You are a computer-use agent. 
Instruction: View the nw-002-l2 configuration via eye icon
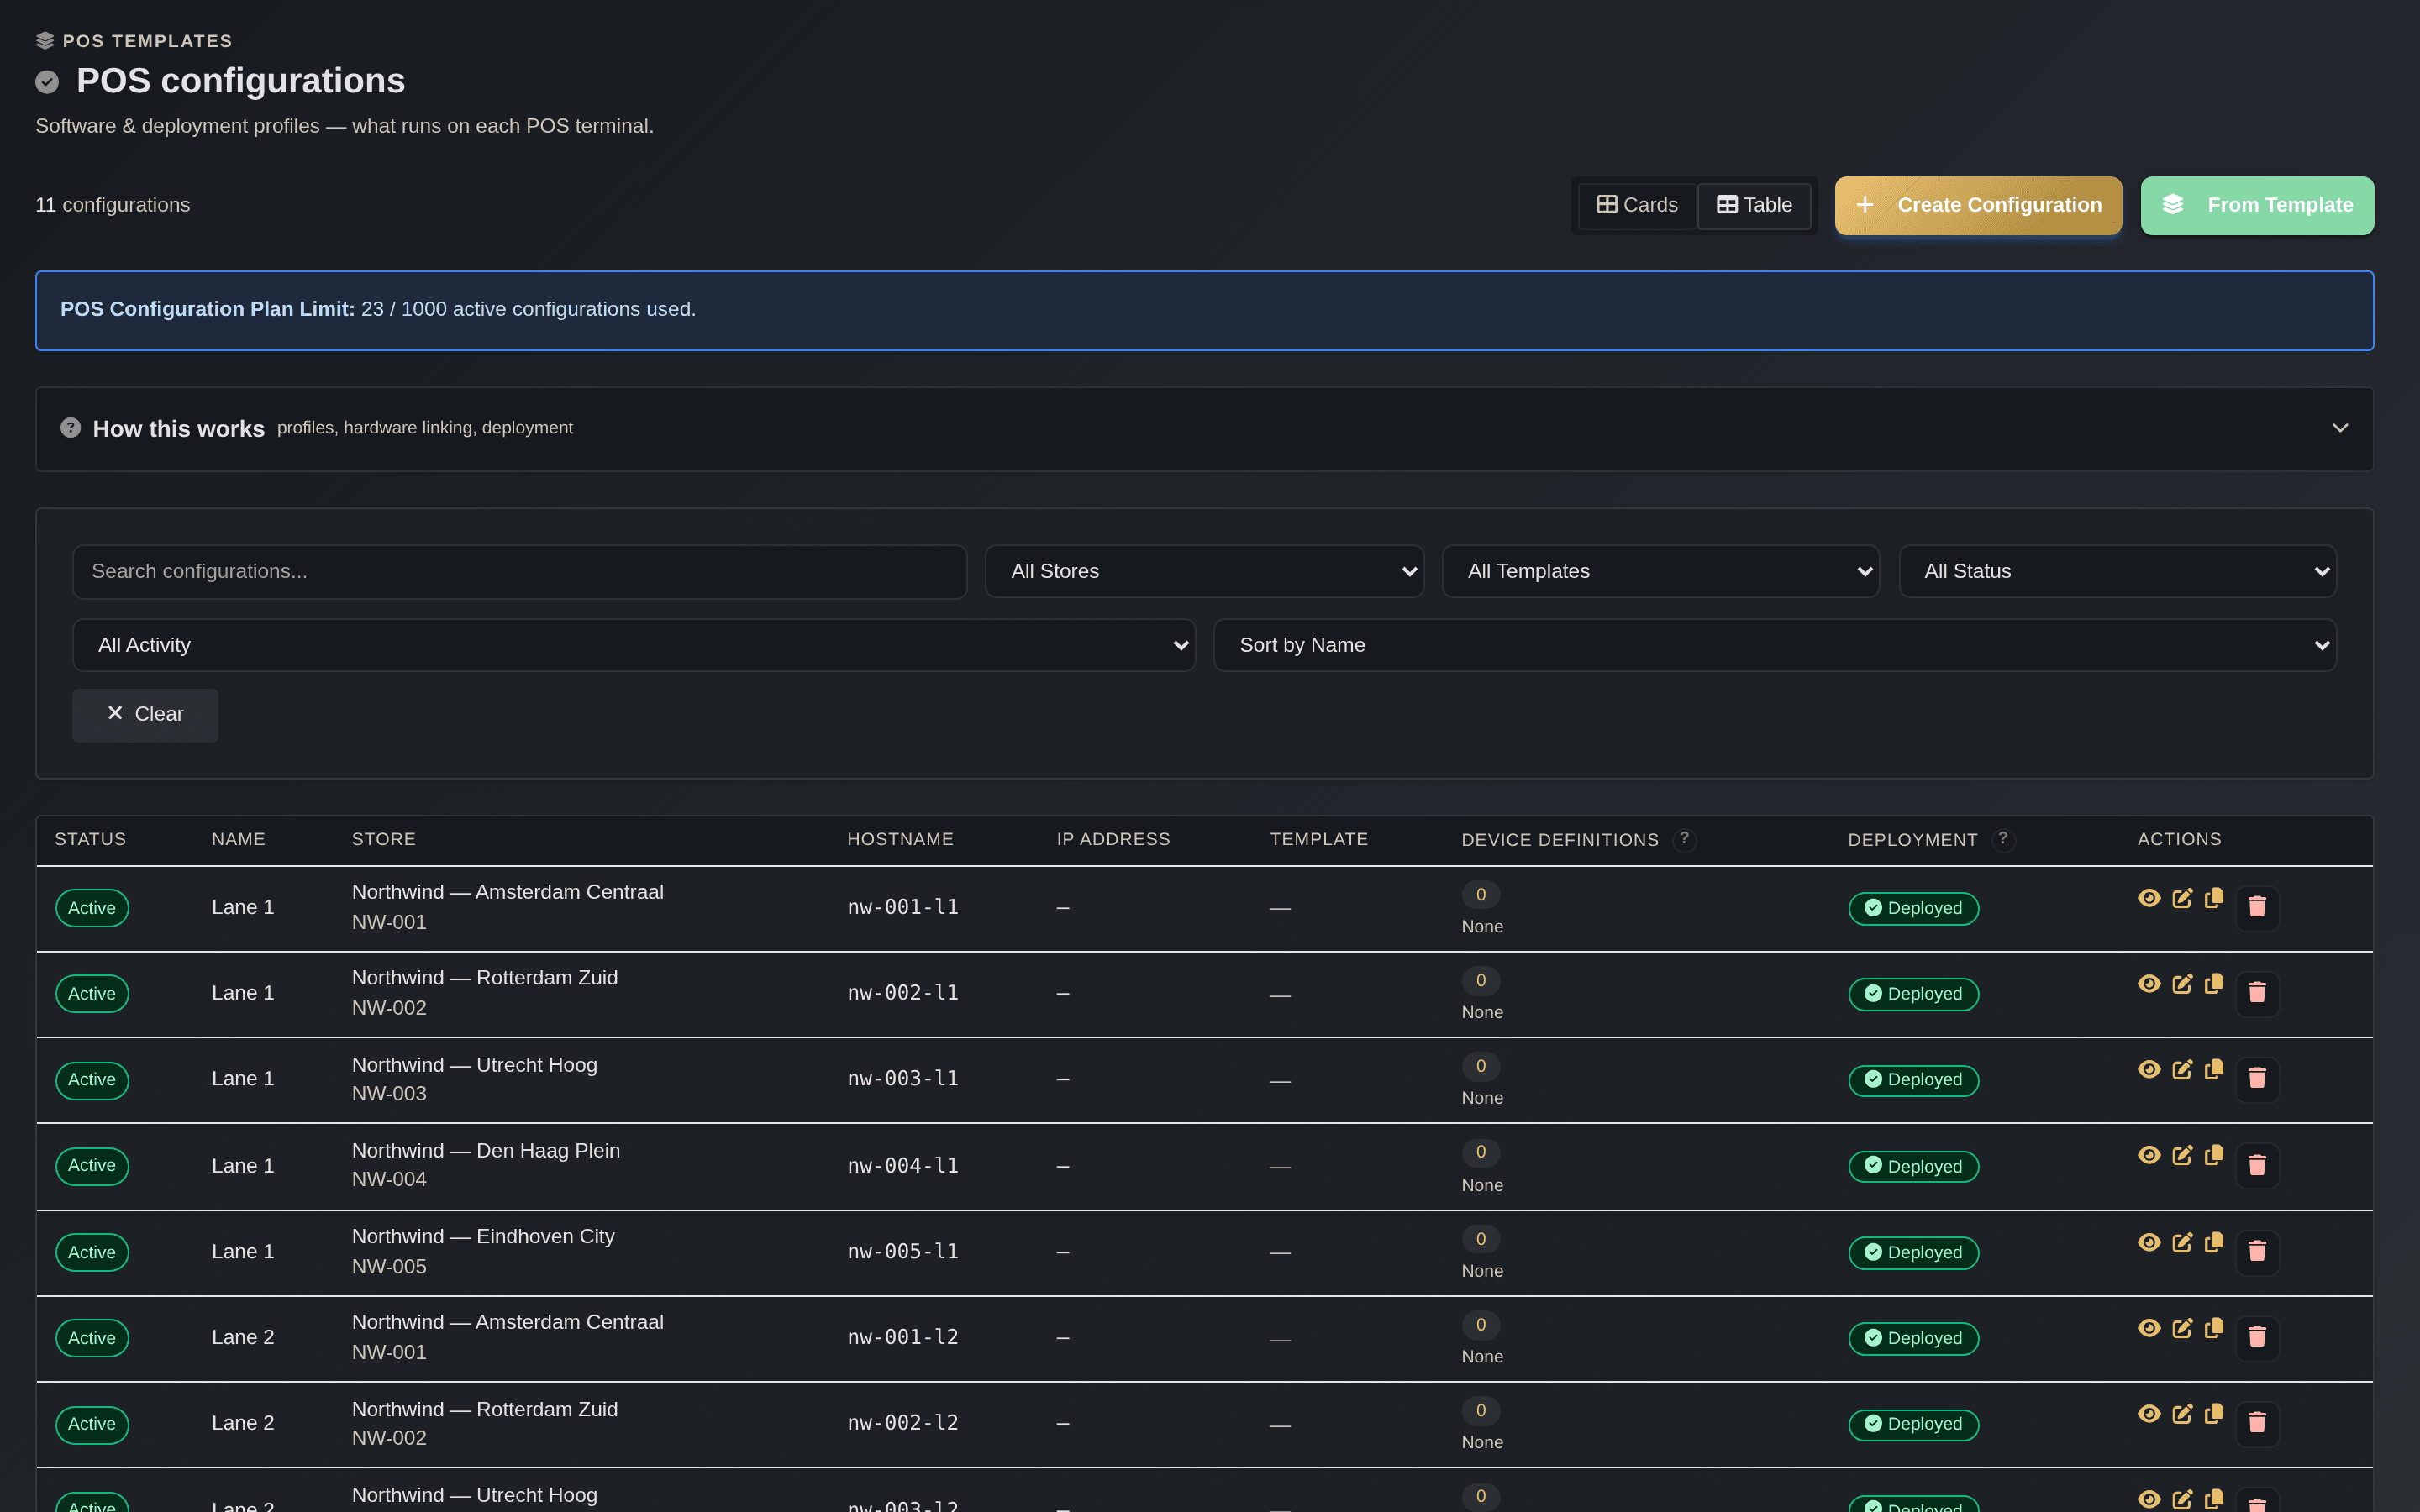tap(2149, 1414)
